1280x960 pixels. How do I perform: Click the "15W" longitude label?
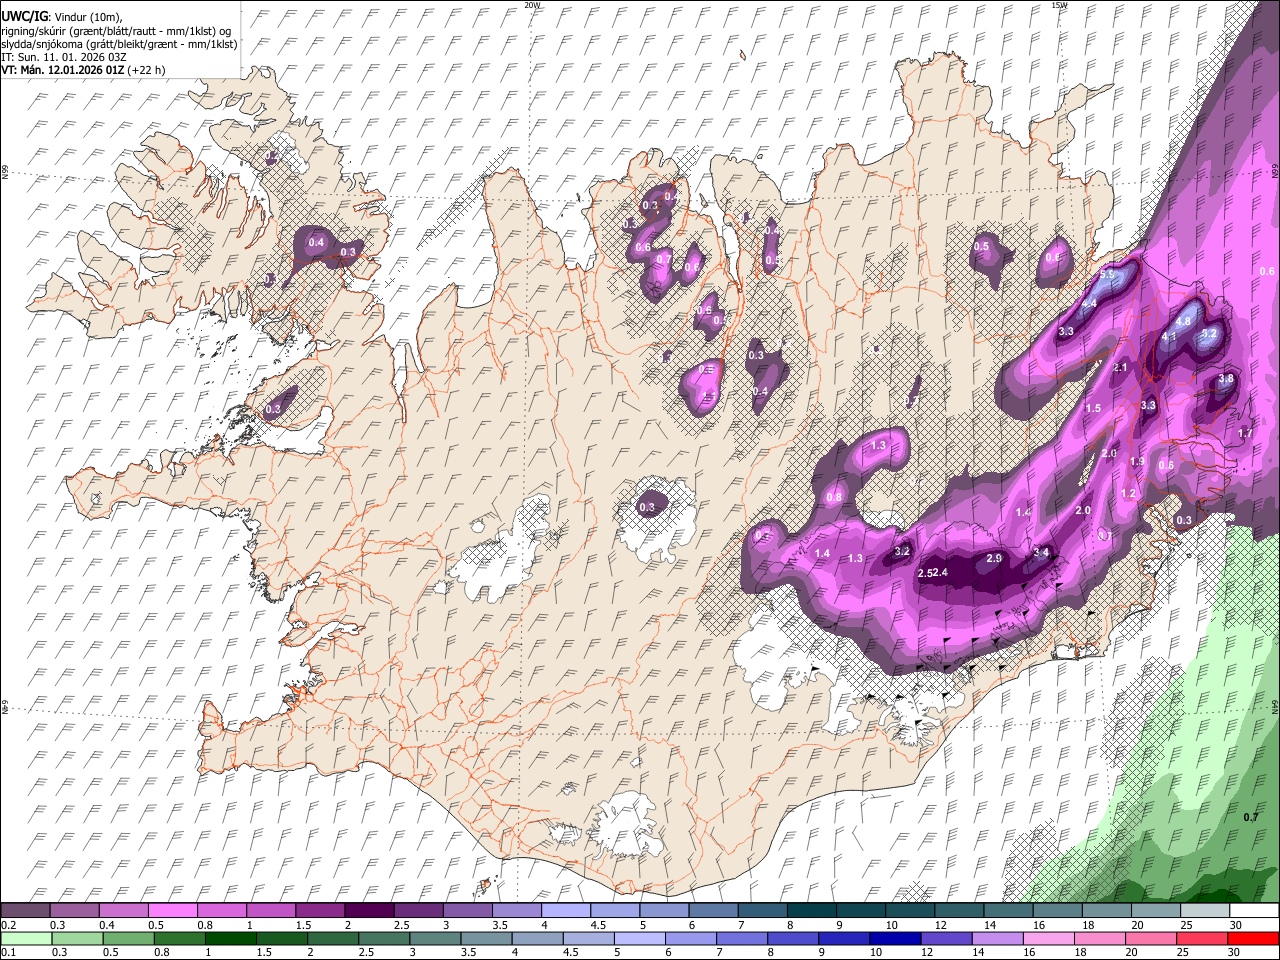(x=1059, y=5)
